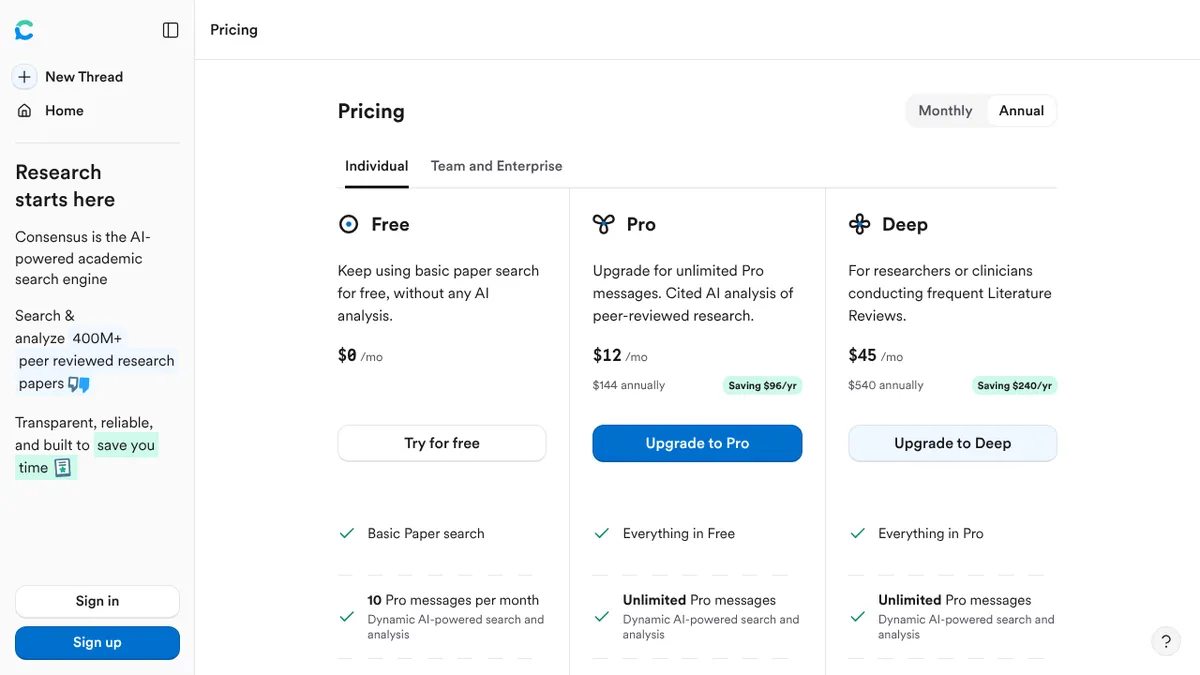Click the Free plan title
The image size is (1200, 675).
[x=390, y=225]
